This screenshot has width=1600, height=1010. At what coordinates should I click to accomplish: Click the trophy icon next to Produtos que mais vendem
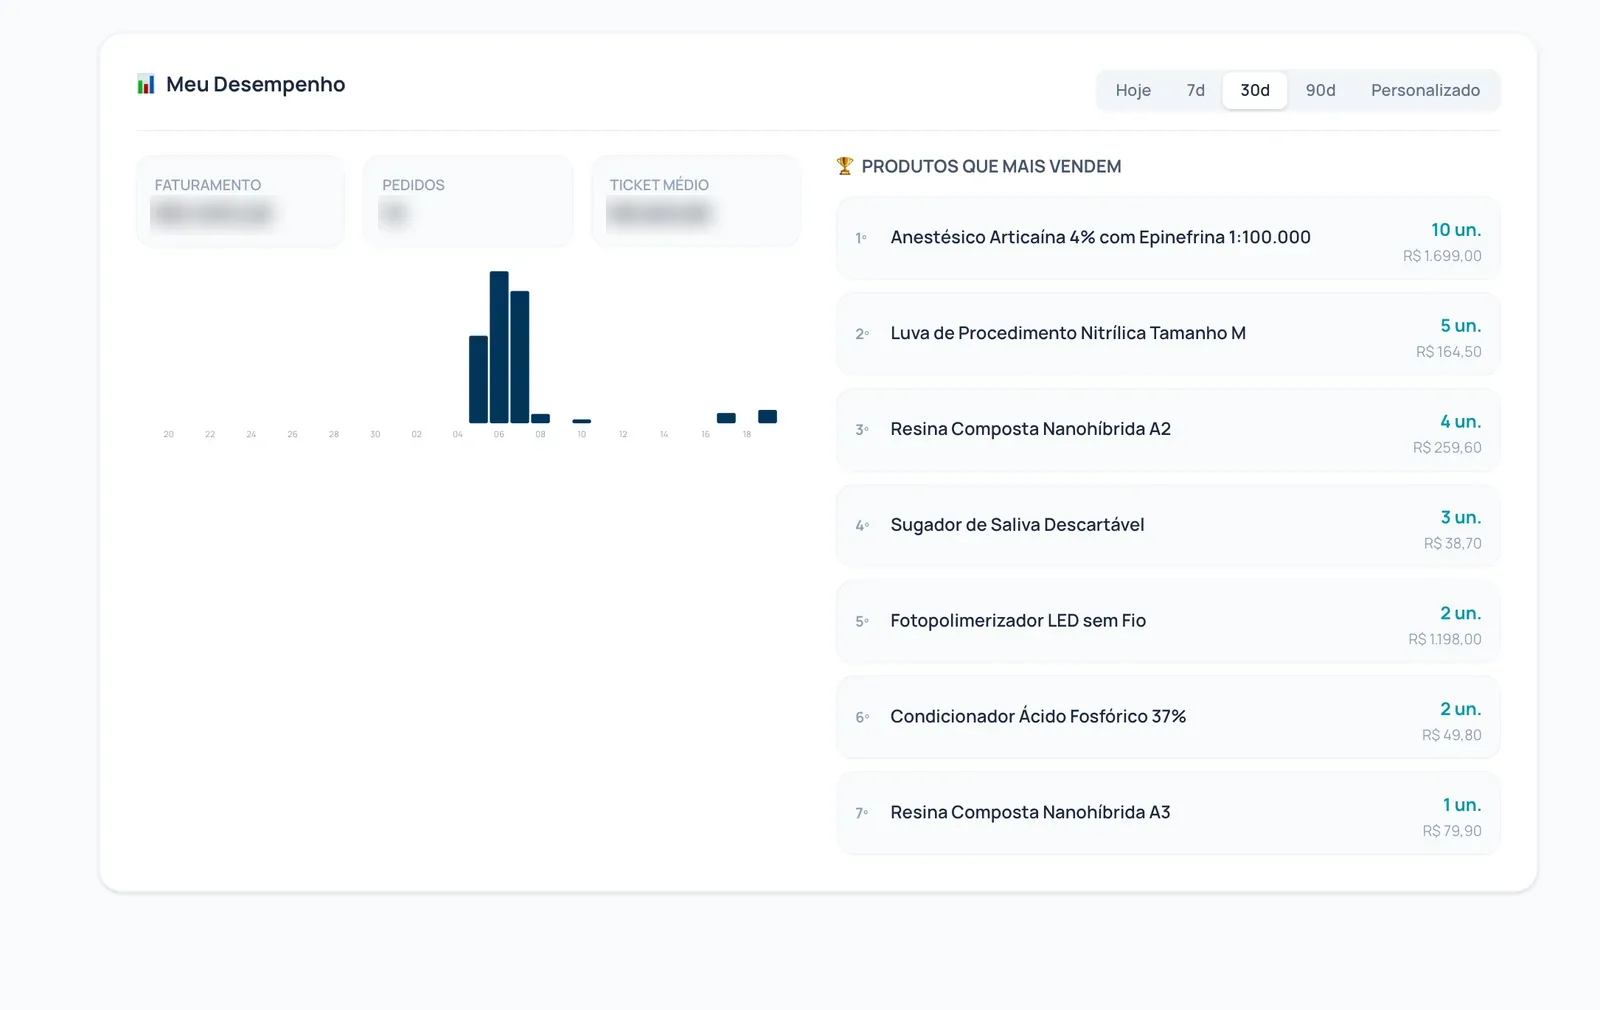(845, 166)
